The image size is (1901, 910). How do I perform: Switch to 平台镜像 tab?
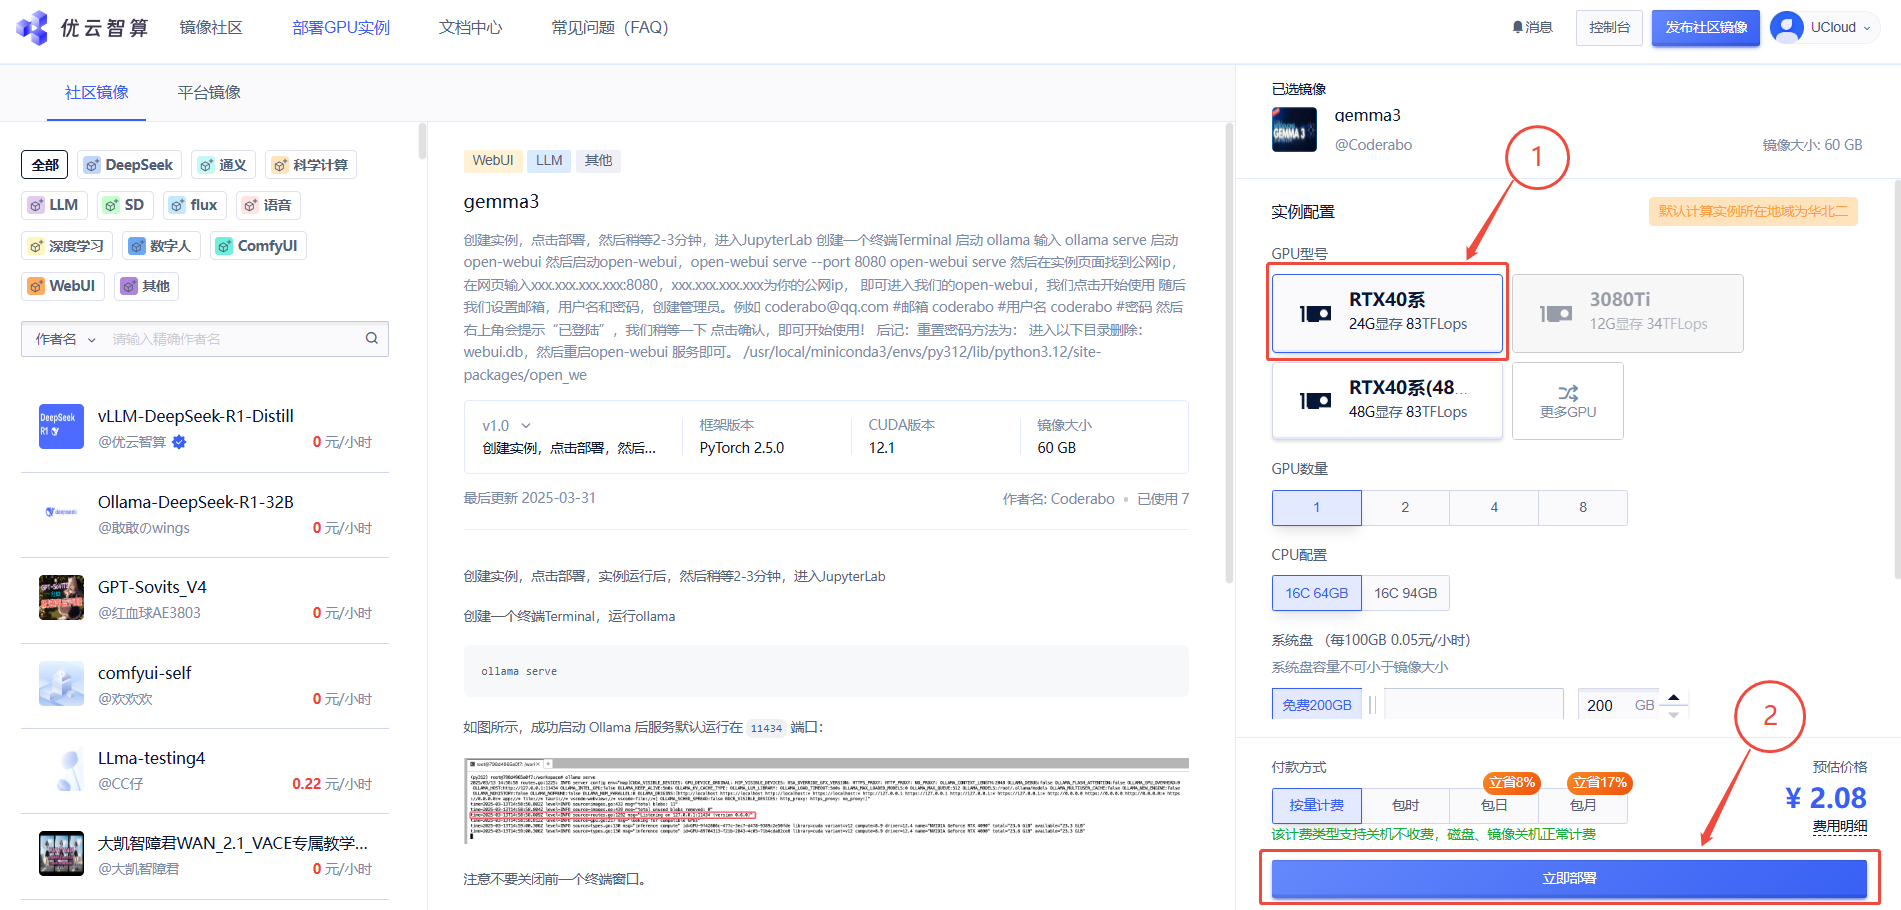point(209,92)
